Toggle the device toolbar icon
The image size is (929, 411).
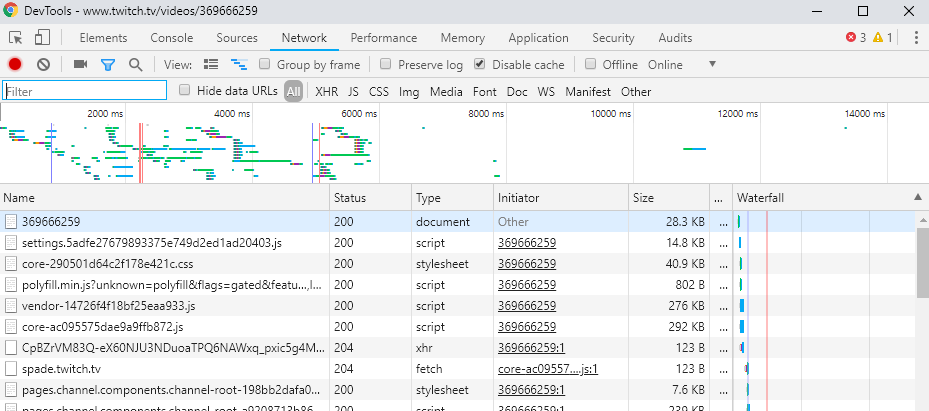click(x=42, y=38)
